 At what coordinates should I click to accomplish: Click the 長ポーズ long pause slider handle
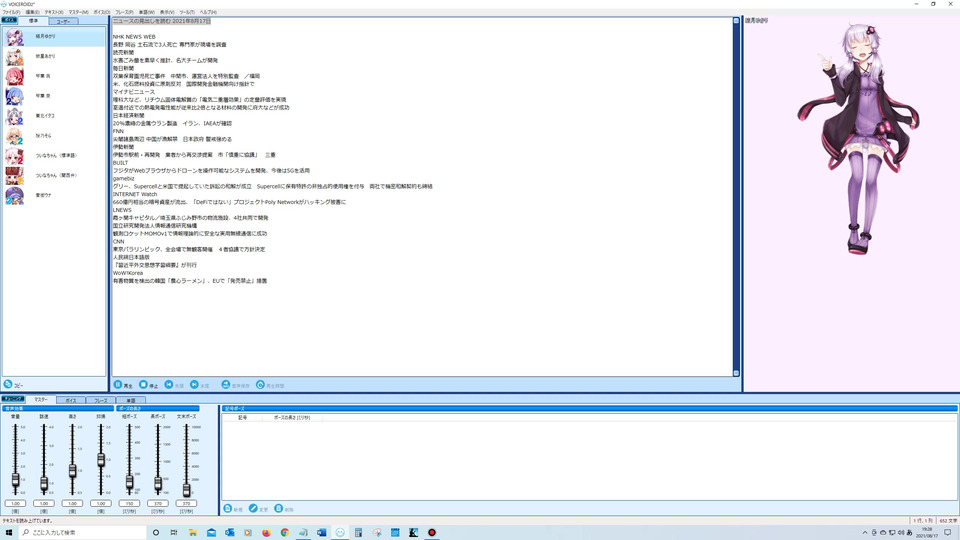pos(158,484)
